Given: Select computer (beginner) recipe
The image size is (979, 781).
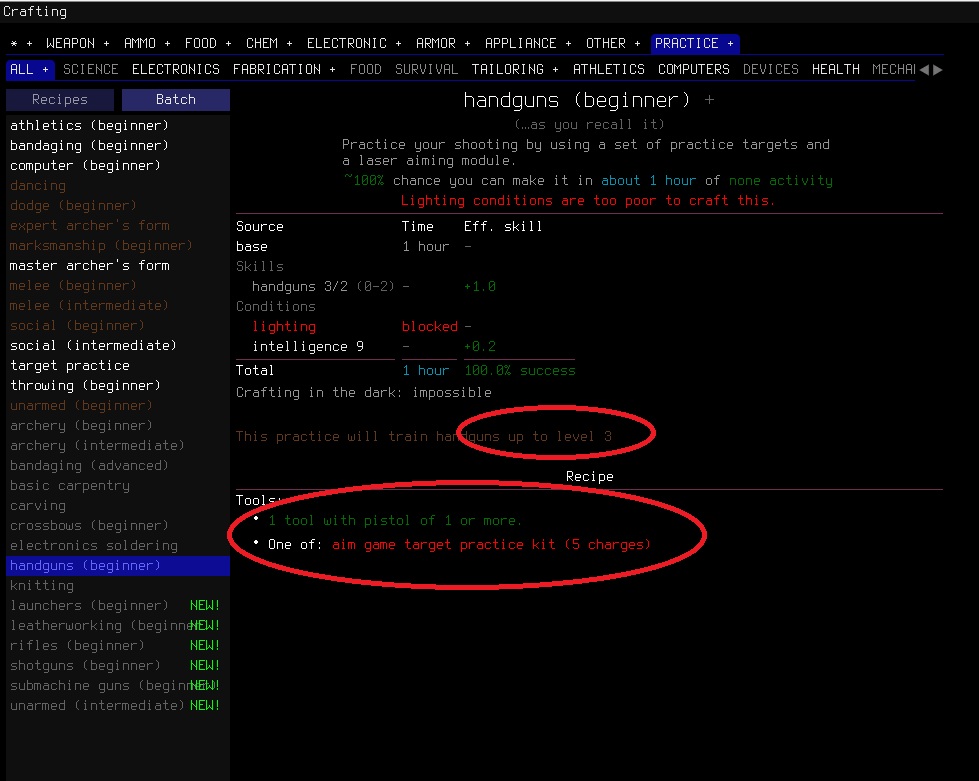Looking at the screenshot, I should click(x=118, y=165).
